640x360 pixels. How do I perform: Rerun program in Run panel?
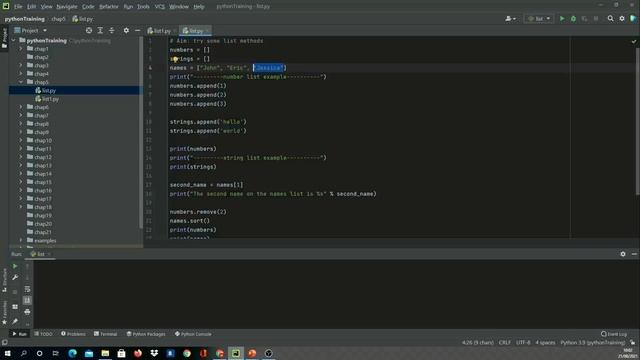point(15,266)
